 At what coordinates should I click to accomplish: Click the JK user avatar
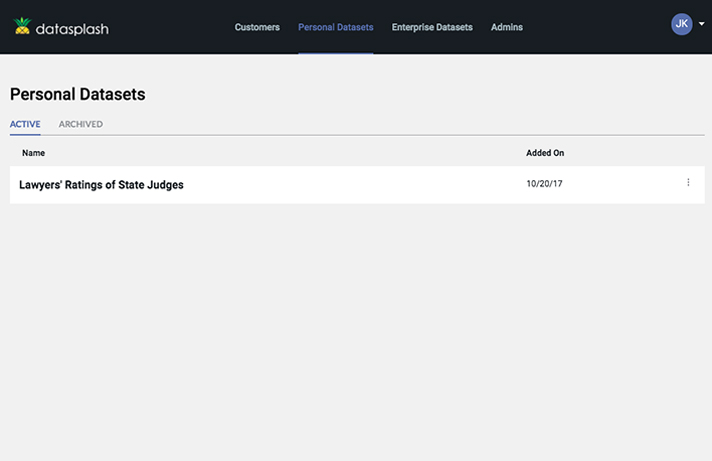(x=682, y=24)
